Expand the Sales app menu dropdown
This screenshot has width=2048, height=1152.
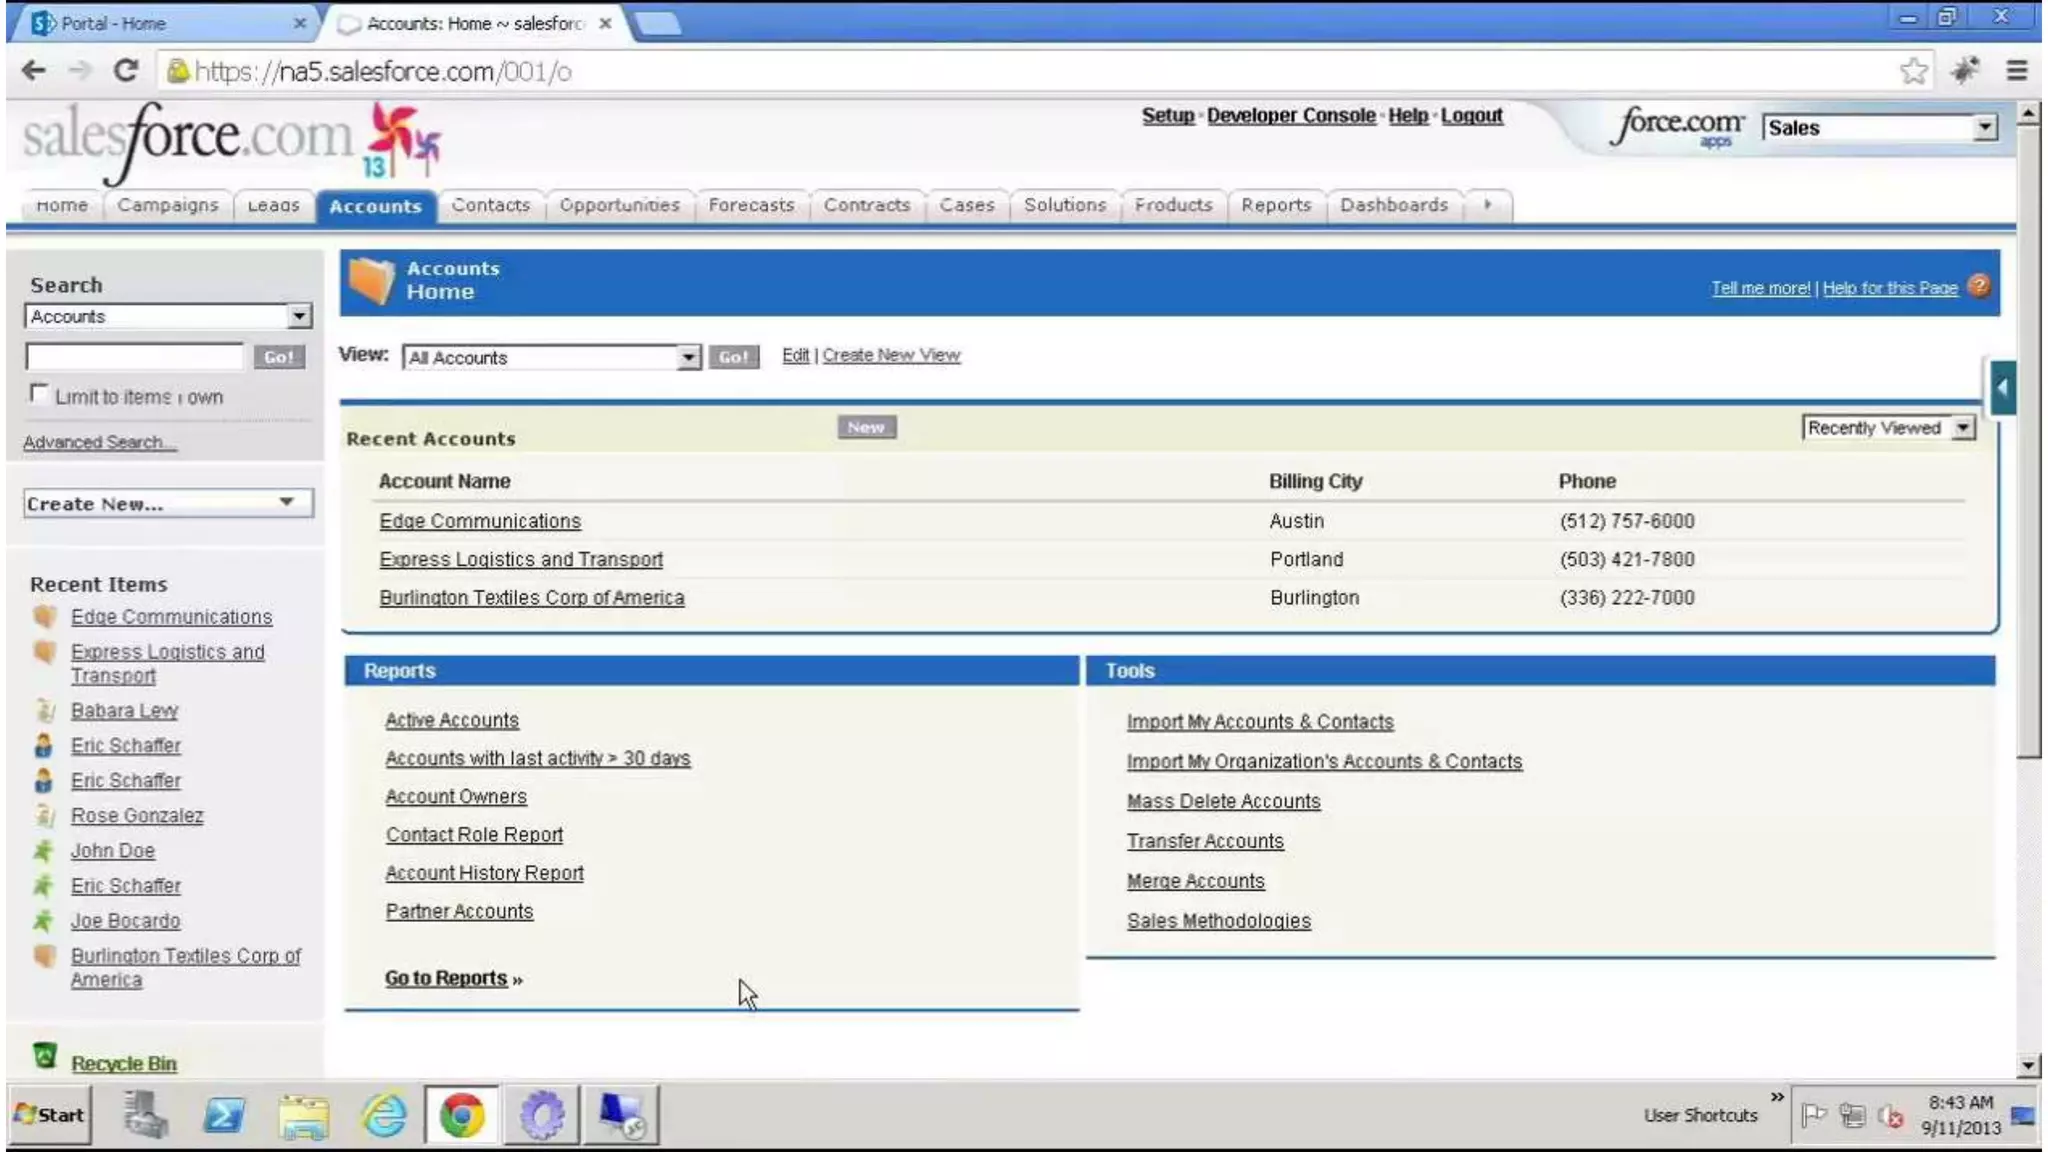(x=1985, y=127)
